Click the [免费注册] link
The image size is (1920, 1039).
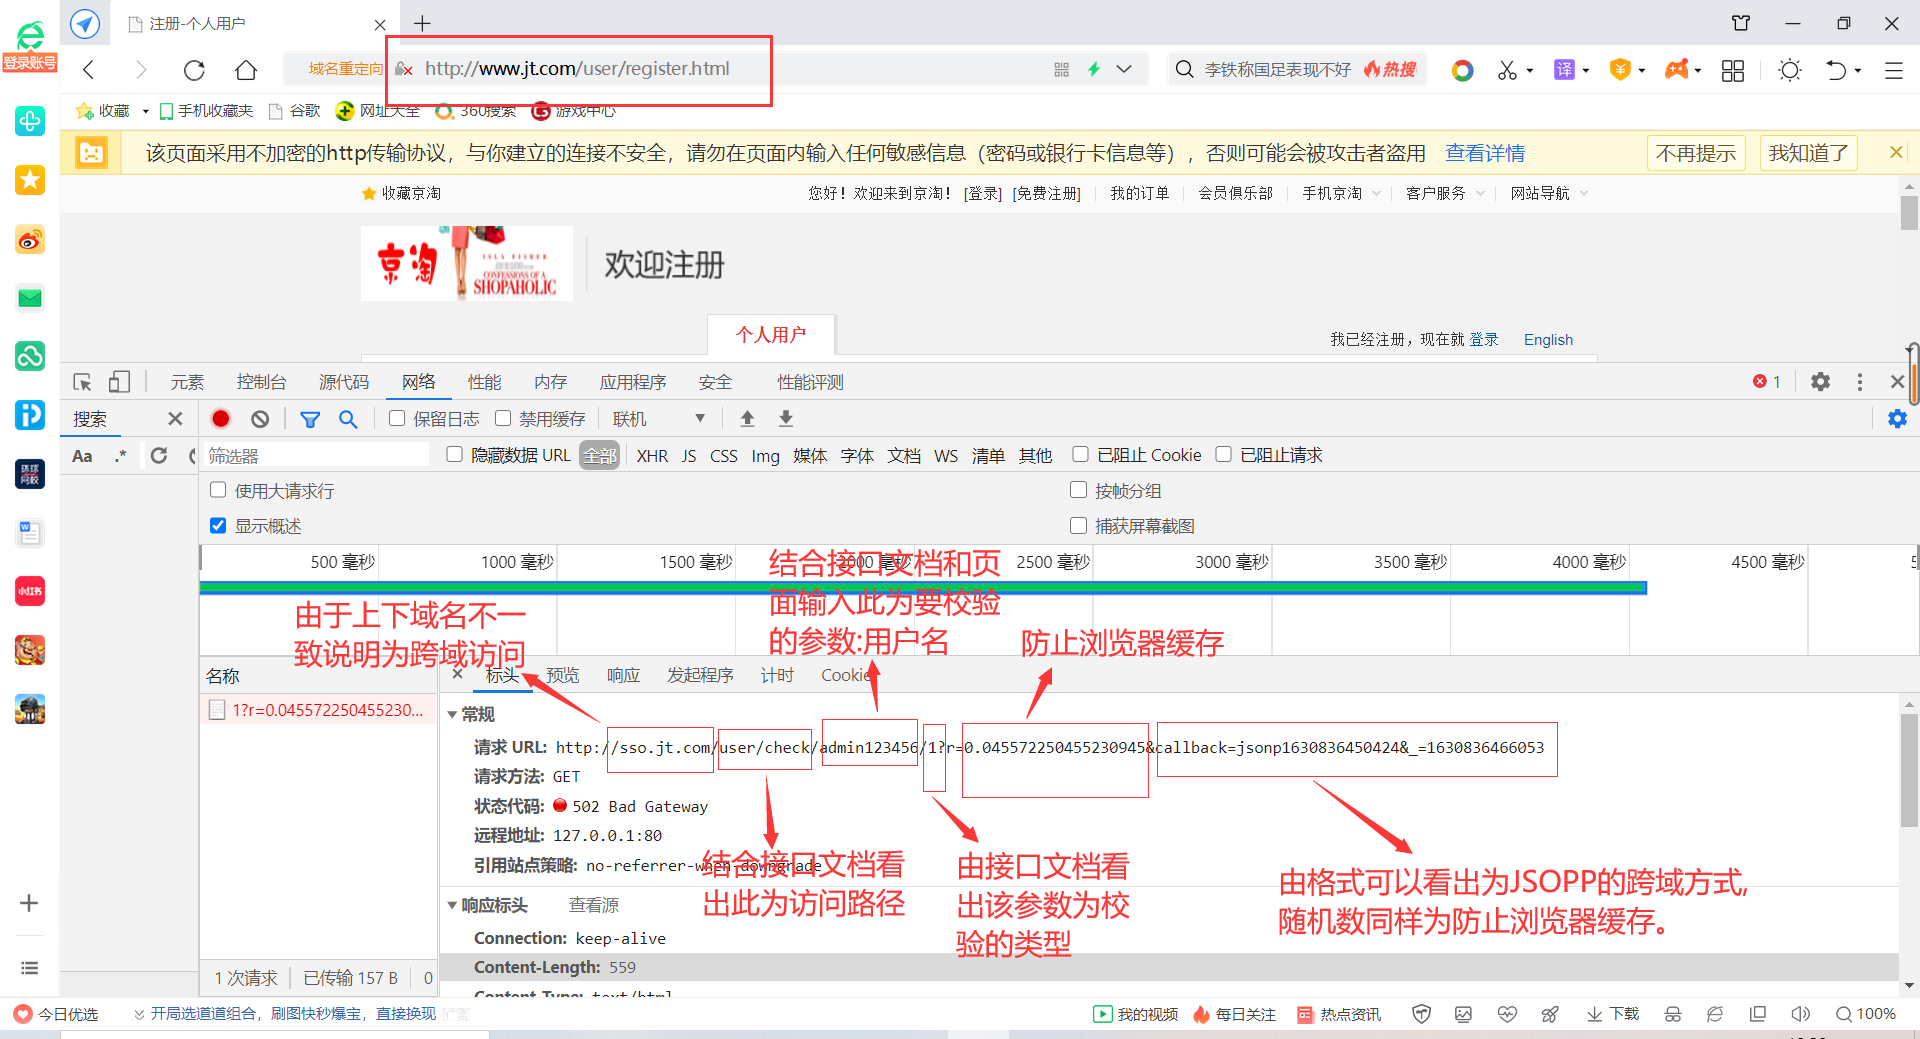pyautogui.click(x=1046, y=193)
